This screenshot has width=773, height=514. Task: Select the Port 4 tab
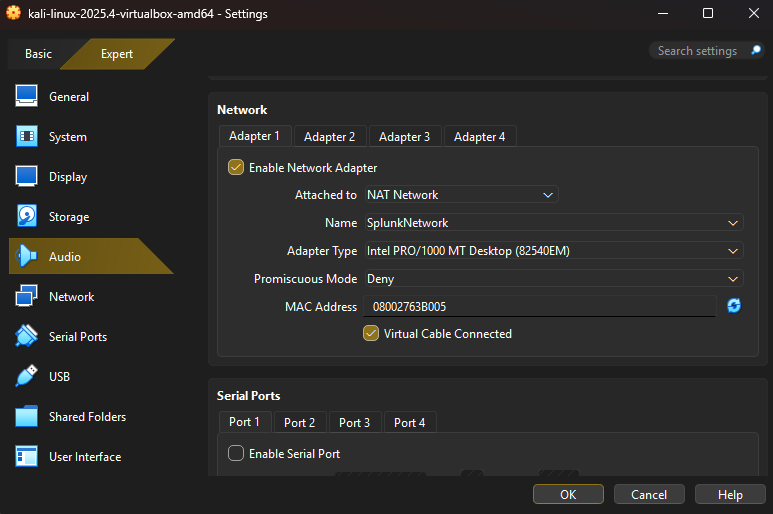(x=410, y=423)
